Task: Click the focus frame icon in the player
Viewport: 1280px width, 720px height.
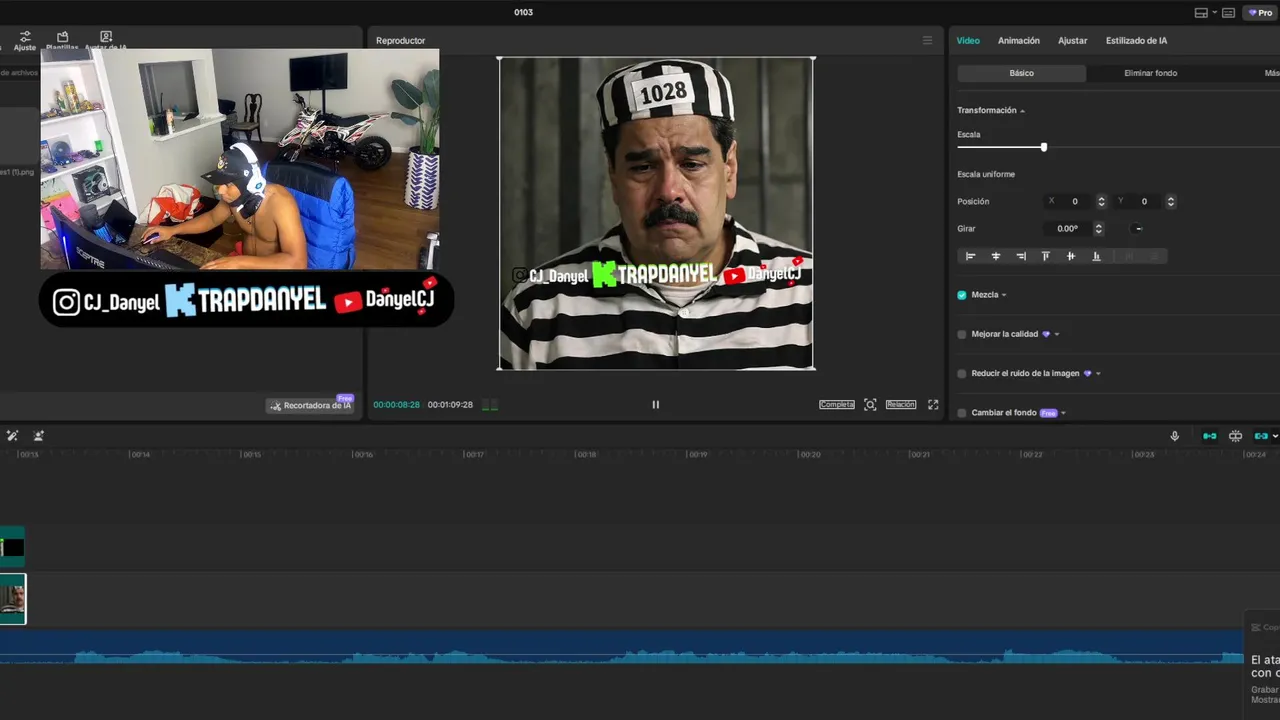Action: coord(870,405)
